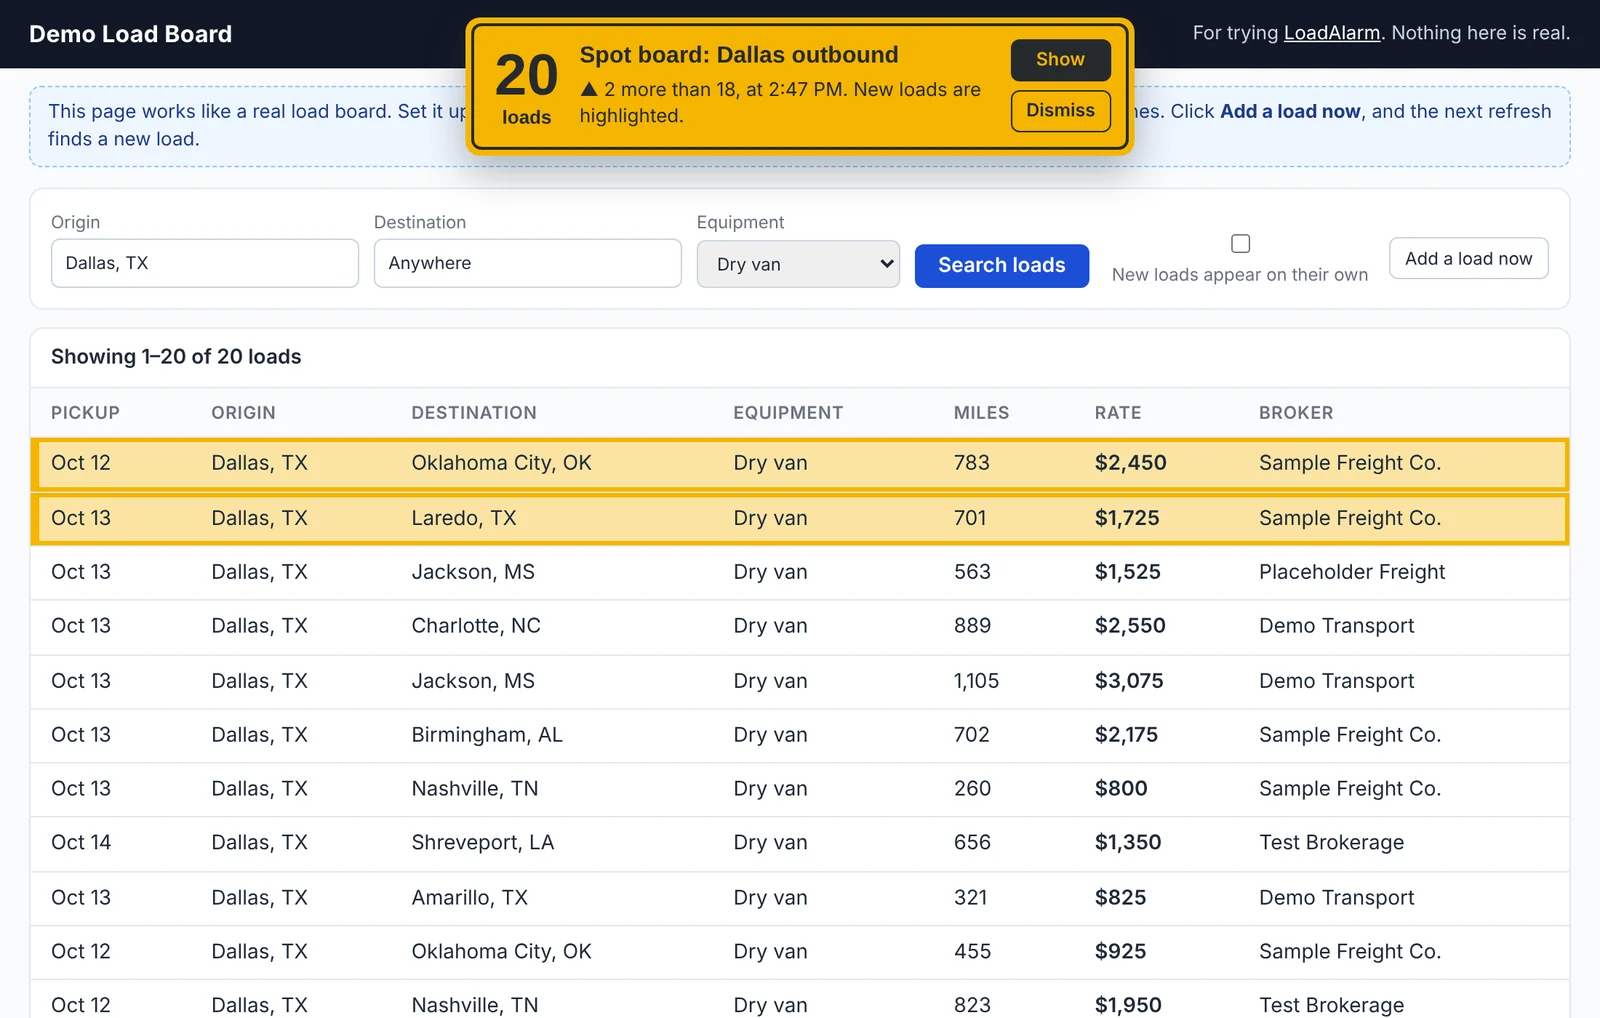Viewport: 1600px width, 1018px height.
Task: Click the $1,950 rate cell
Action: [1128, 1005]
